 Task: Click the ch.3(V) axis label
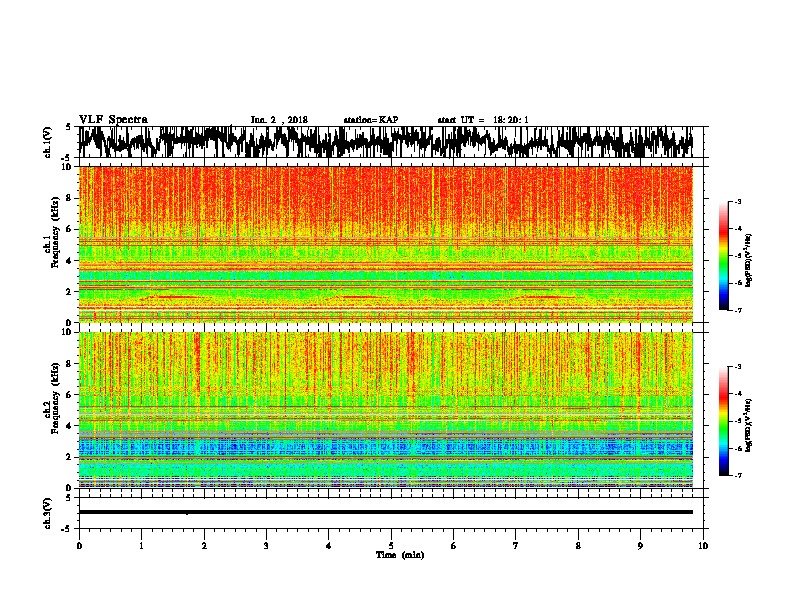(x=48, y=513)
